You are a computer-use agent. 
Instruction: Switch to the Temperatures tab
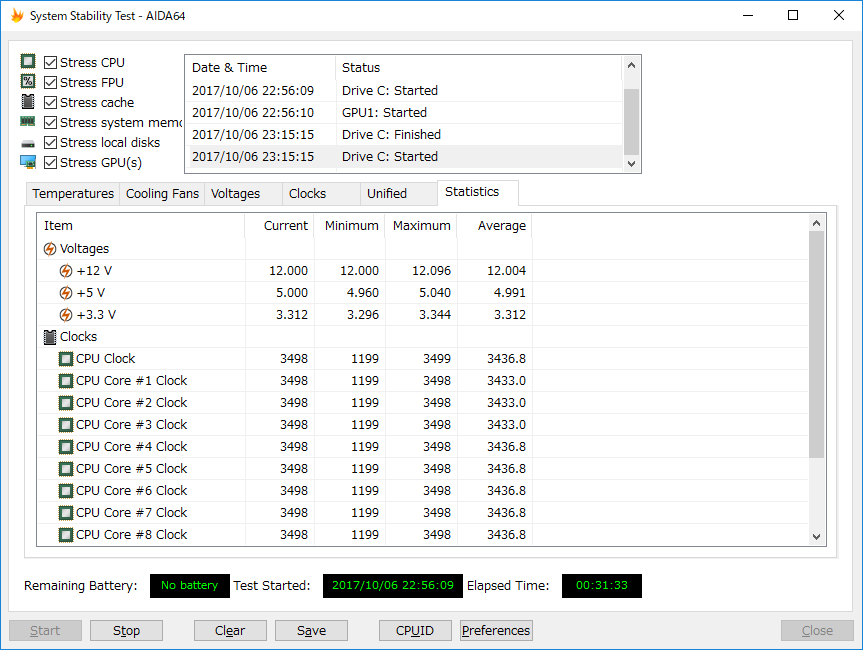[x=73, y=194]
